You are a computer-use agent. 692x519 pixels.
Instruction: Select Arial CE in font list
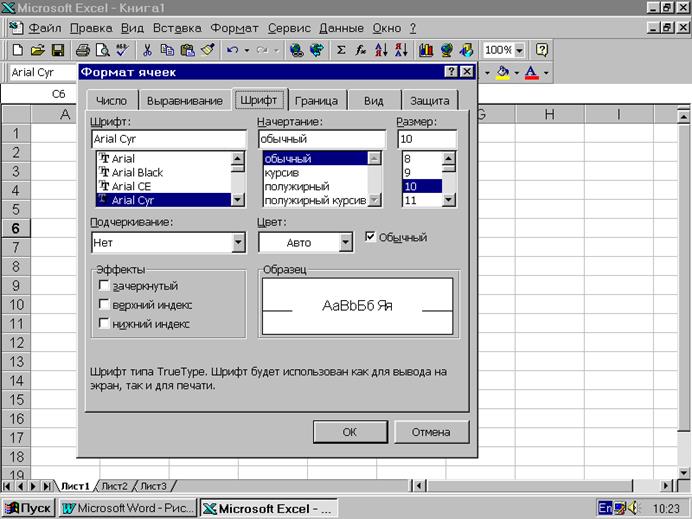[164, 186]
